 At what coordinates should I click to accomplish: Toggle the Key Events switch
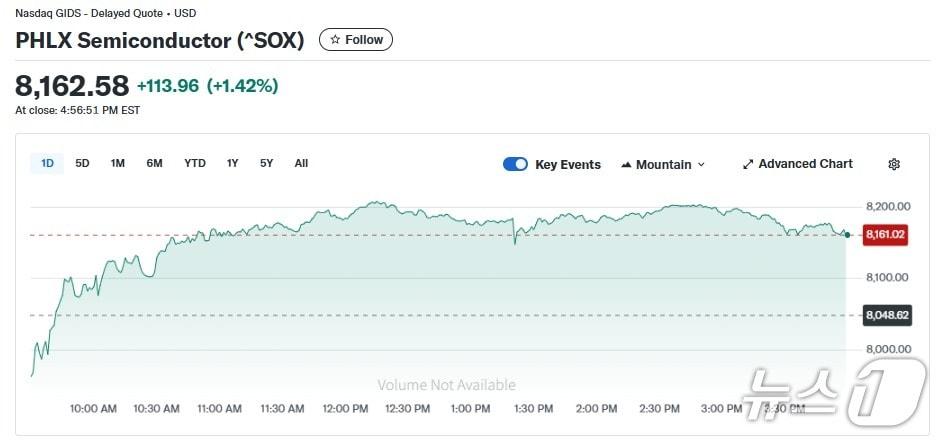(515, 164)
